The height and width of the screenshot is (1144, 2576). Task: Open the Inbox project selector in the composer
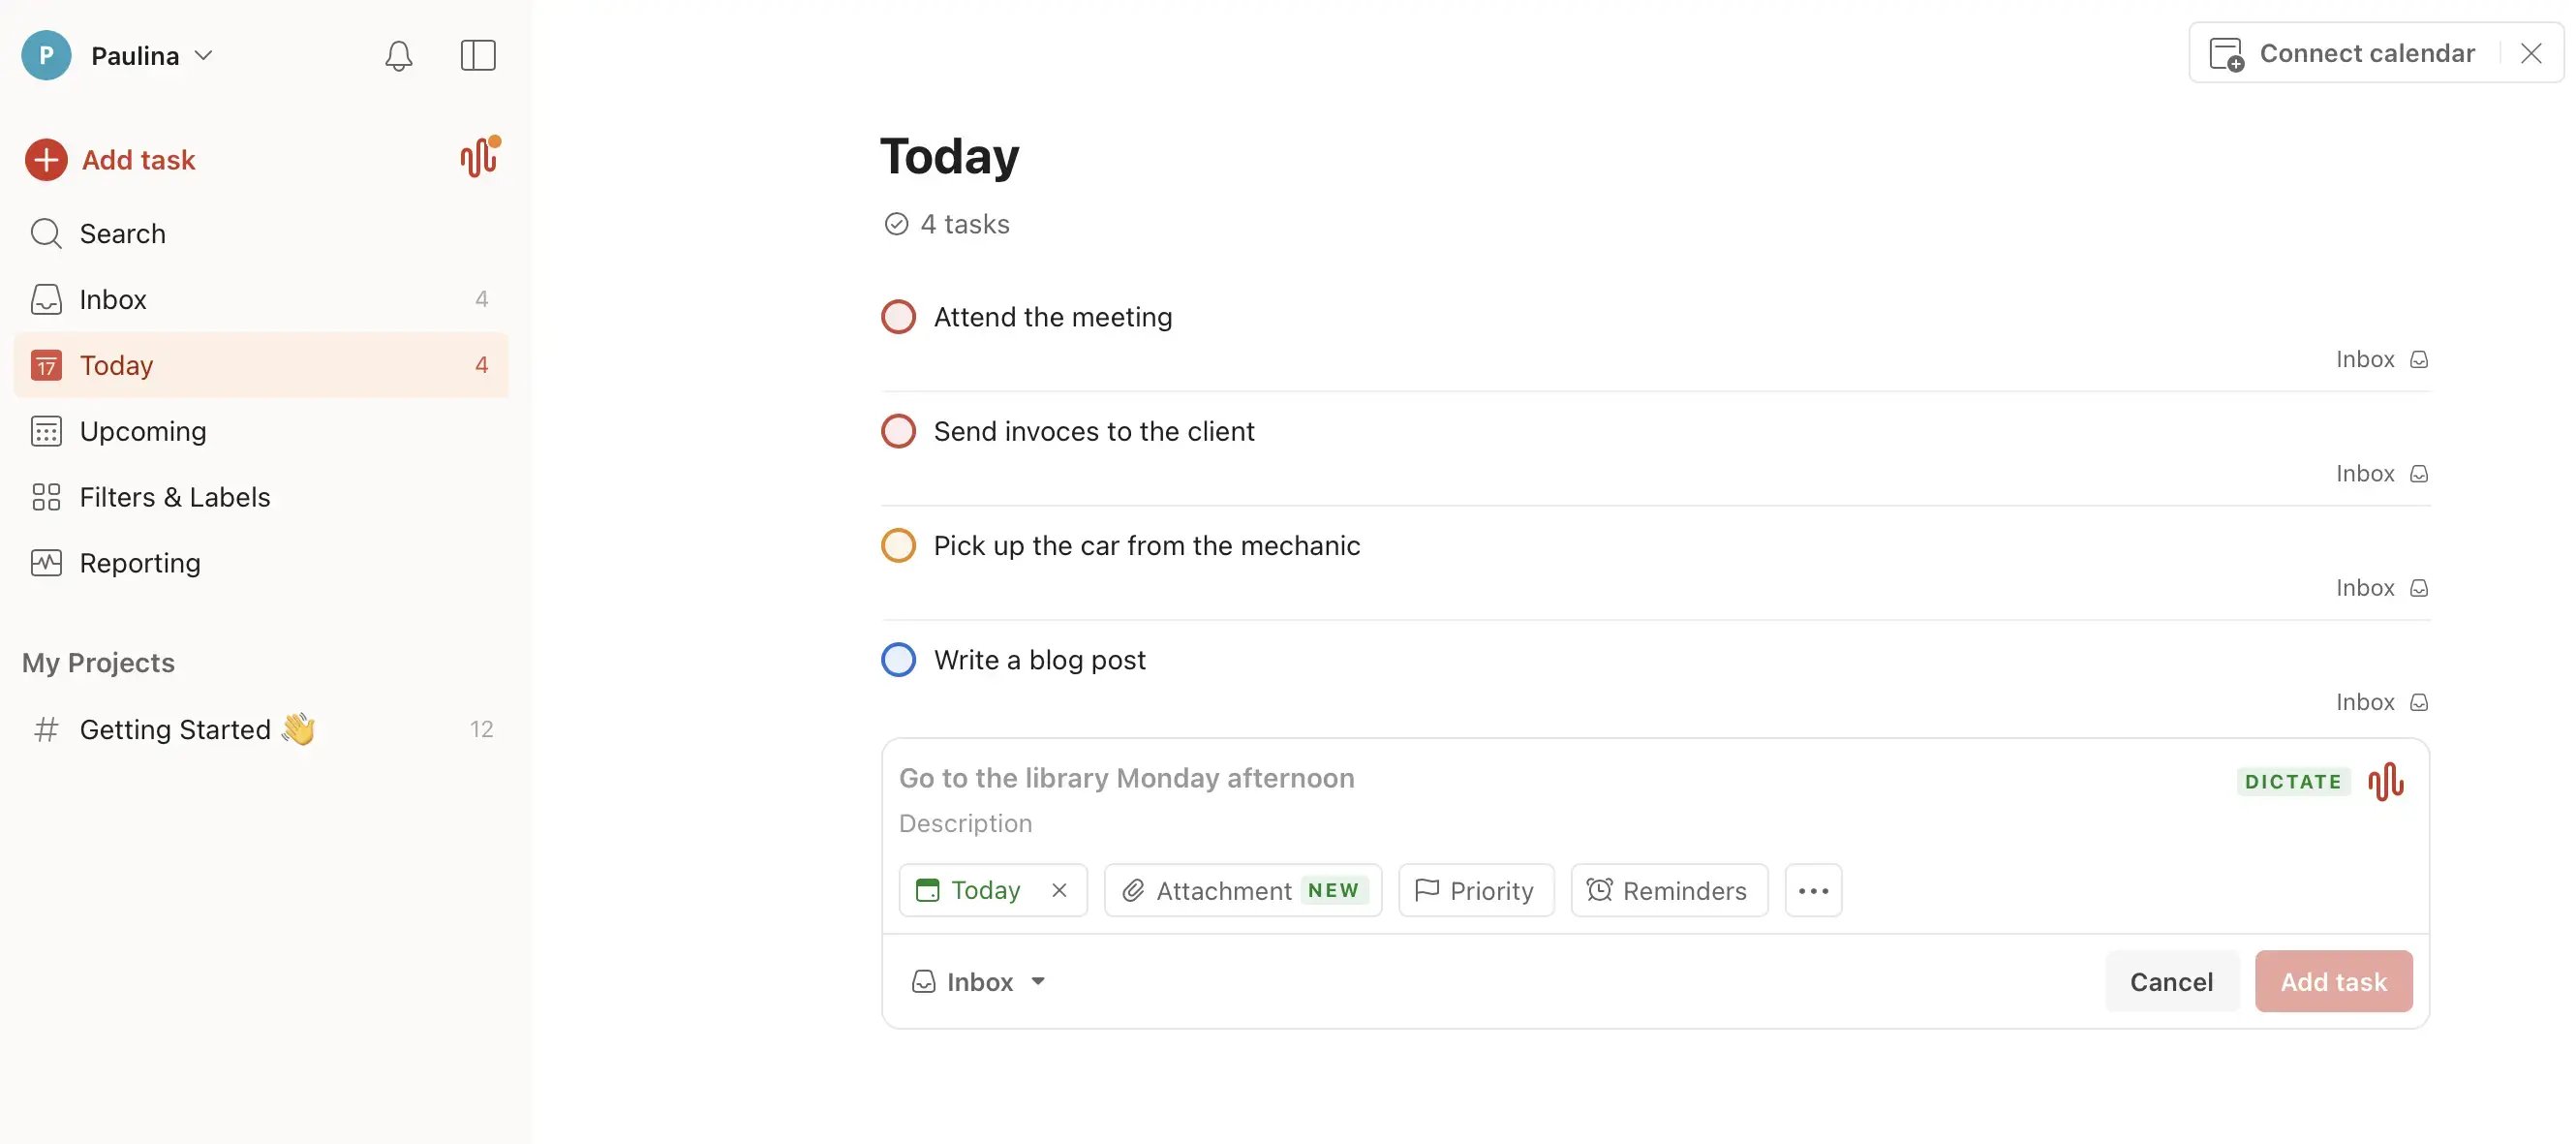click(978, 981)
